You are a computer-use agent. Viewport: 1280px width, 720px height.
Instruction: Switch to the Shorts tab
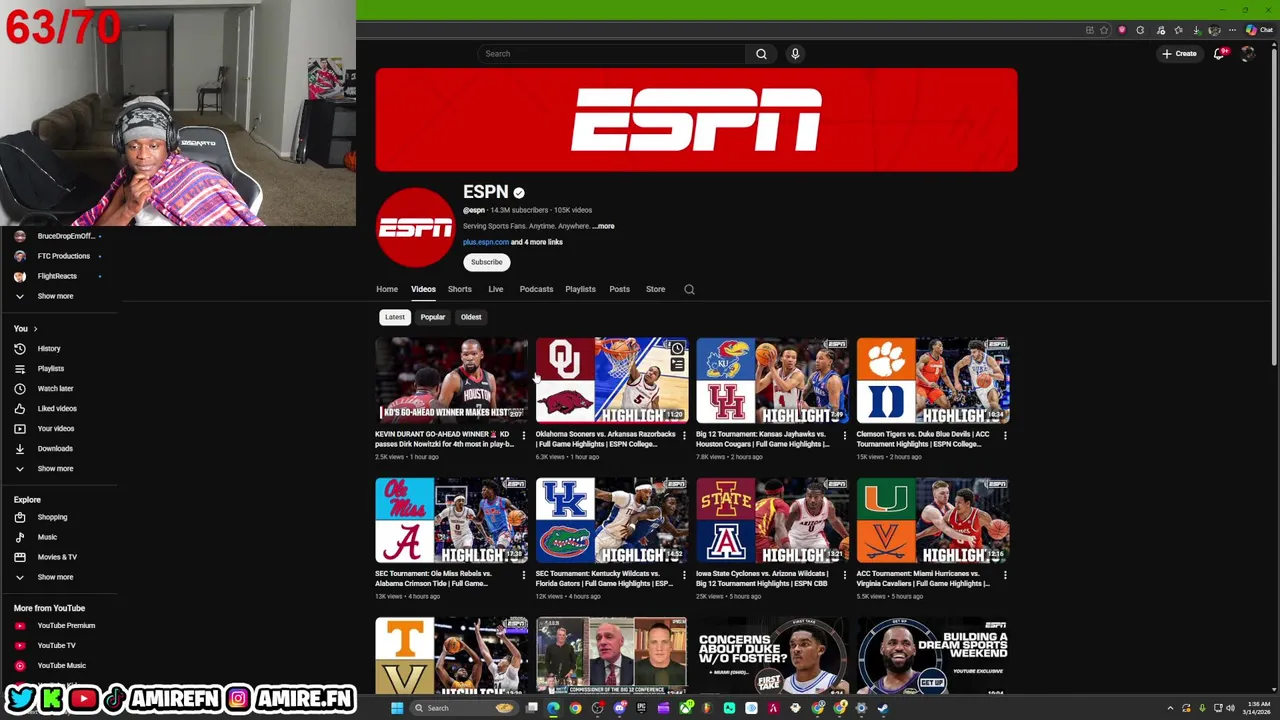coord(460,289)
